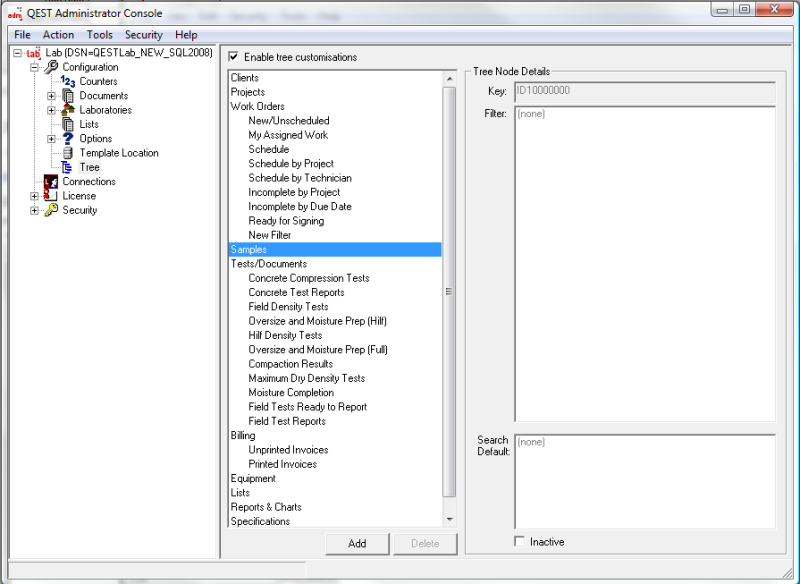Click the Delete button
This screenshot has height=584, width=800.
425,543
